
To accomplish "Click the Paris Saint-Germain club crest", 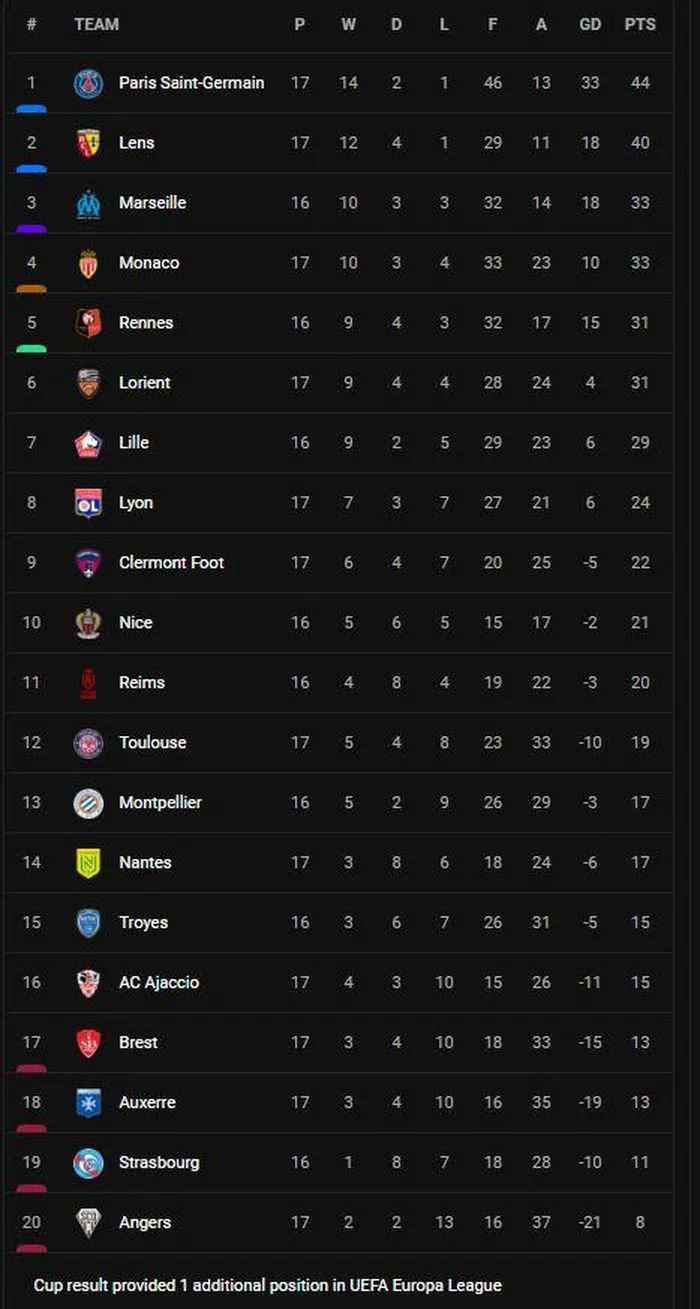I will (x=88, y=83).
